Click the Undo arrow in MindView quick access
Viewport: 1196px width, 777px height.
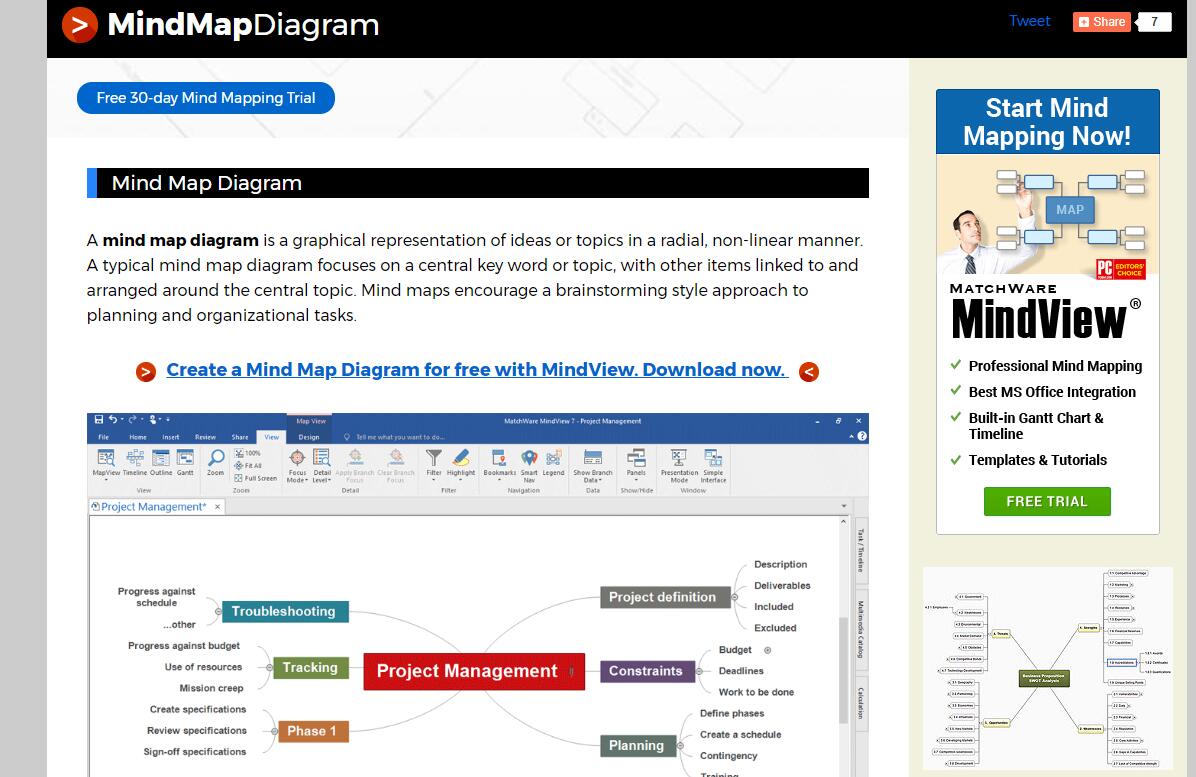(x=113, y=419)
